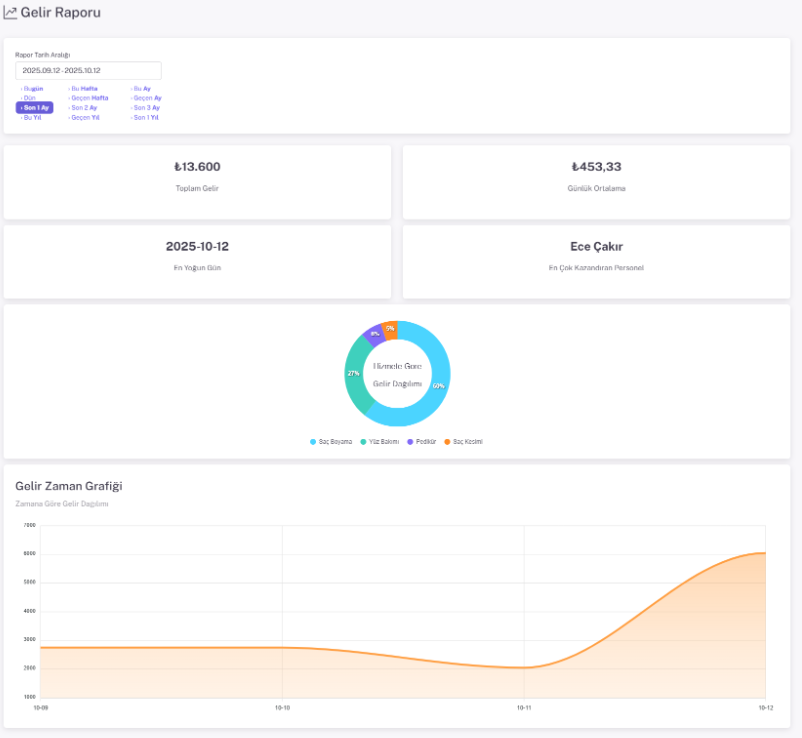Click the Gelir Raporu chart icon
This screenshot has width=802, height=738.
pos(10,13)
